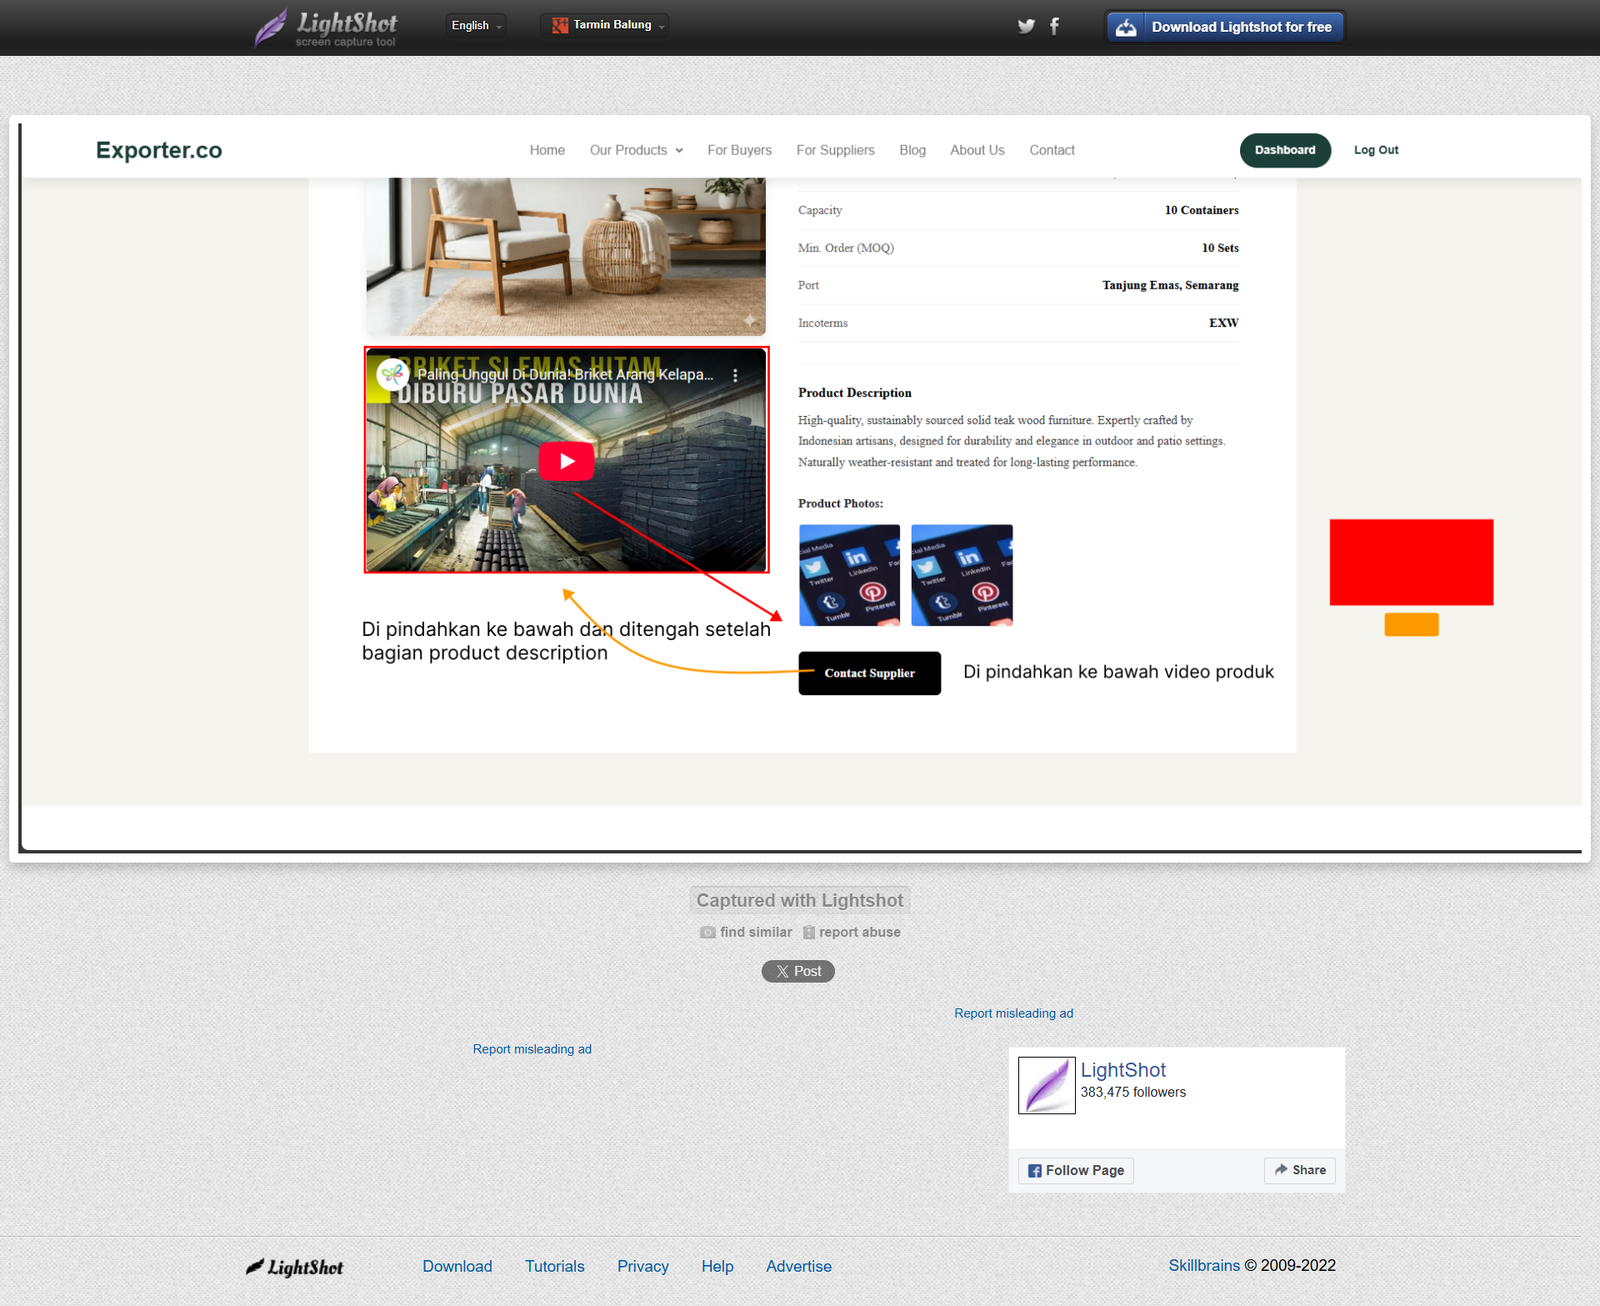Open the Privacy footer link
This screenshot has width=1600, height=1306.
point(643,1266)
